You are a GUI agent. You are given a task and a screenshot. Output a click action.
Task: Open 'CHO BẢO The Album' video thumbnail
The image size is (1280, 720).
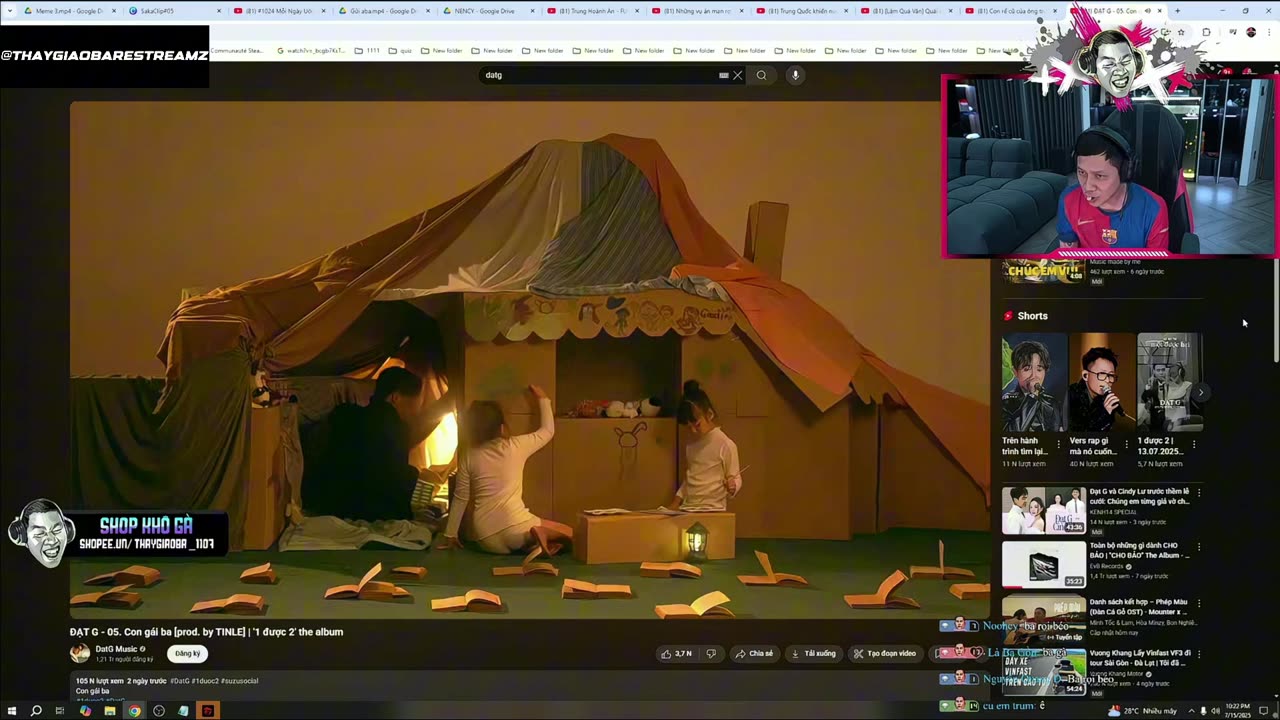pos(1043,565)
